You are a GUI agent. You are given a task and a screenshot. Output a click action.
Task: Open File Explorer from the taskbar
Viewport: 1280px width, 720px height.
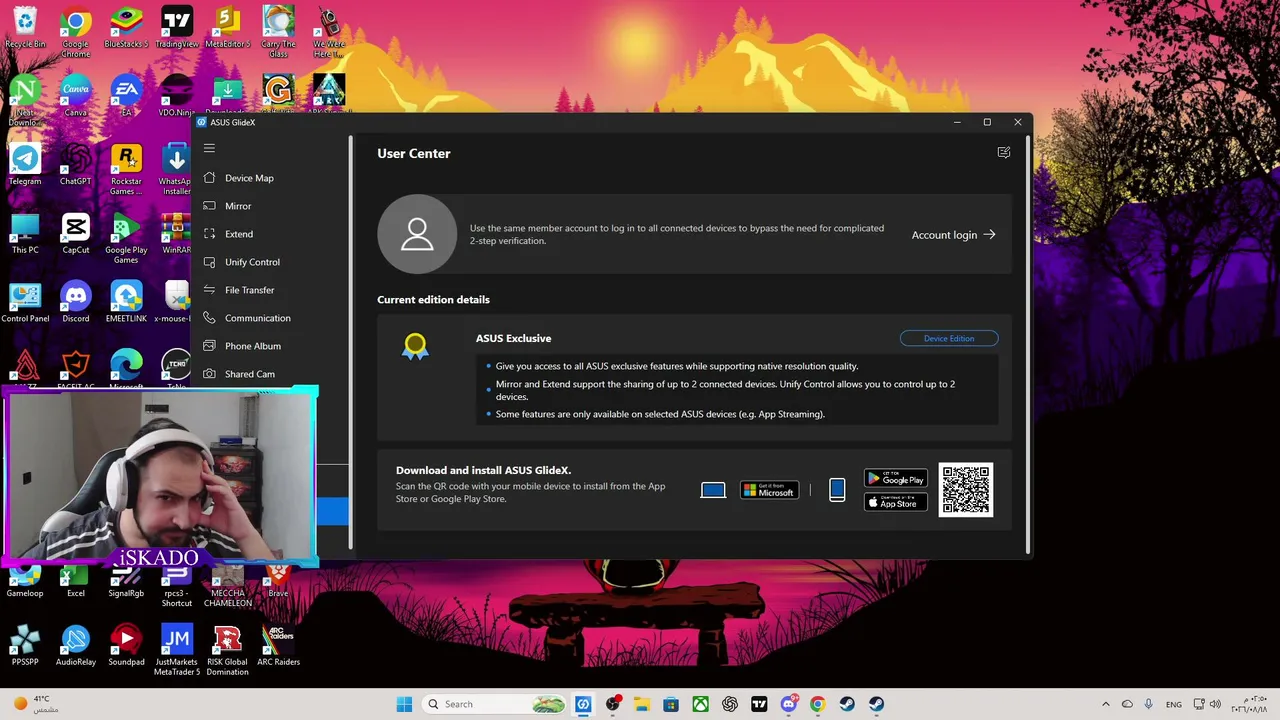(641, 704)
